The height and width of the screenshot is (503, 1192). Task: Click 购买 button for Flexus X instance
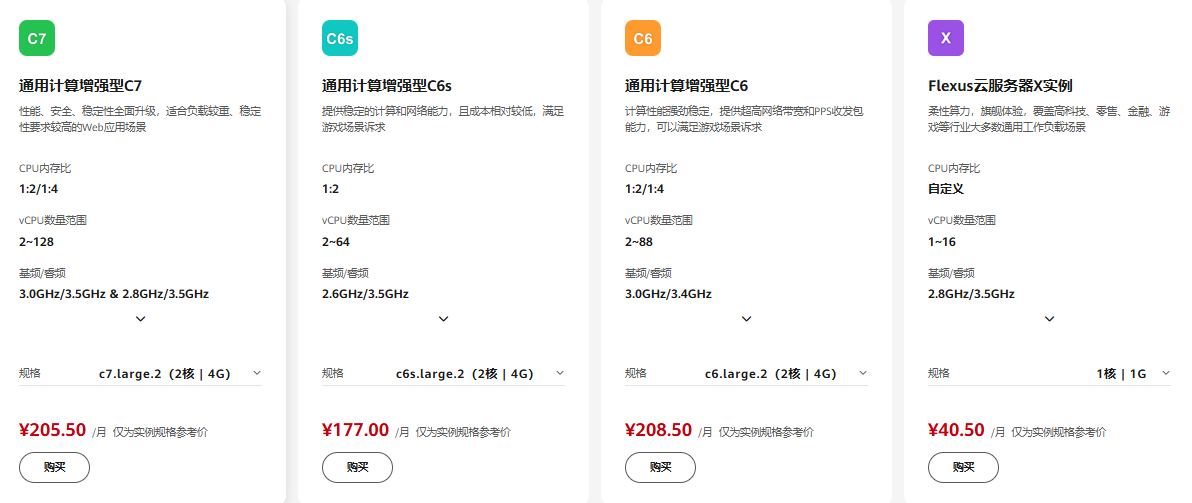click(x=963, y=467)
